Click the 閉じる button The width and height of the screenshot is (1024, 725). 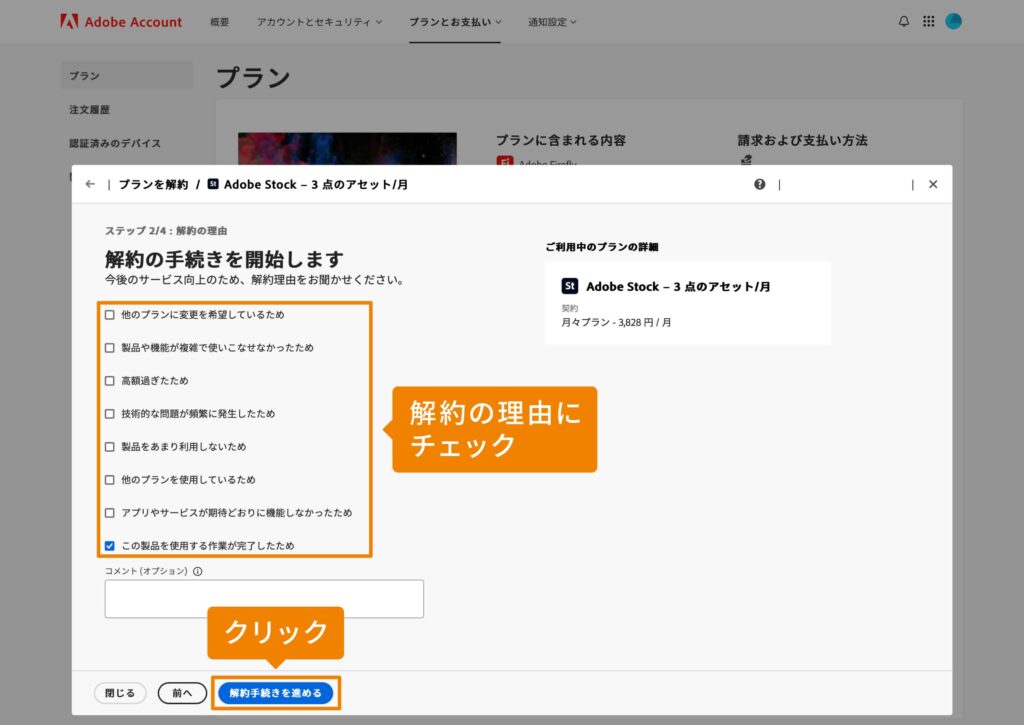(120, 693)
